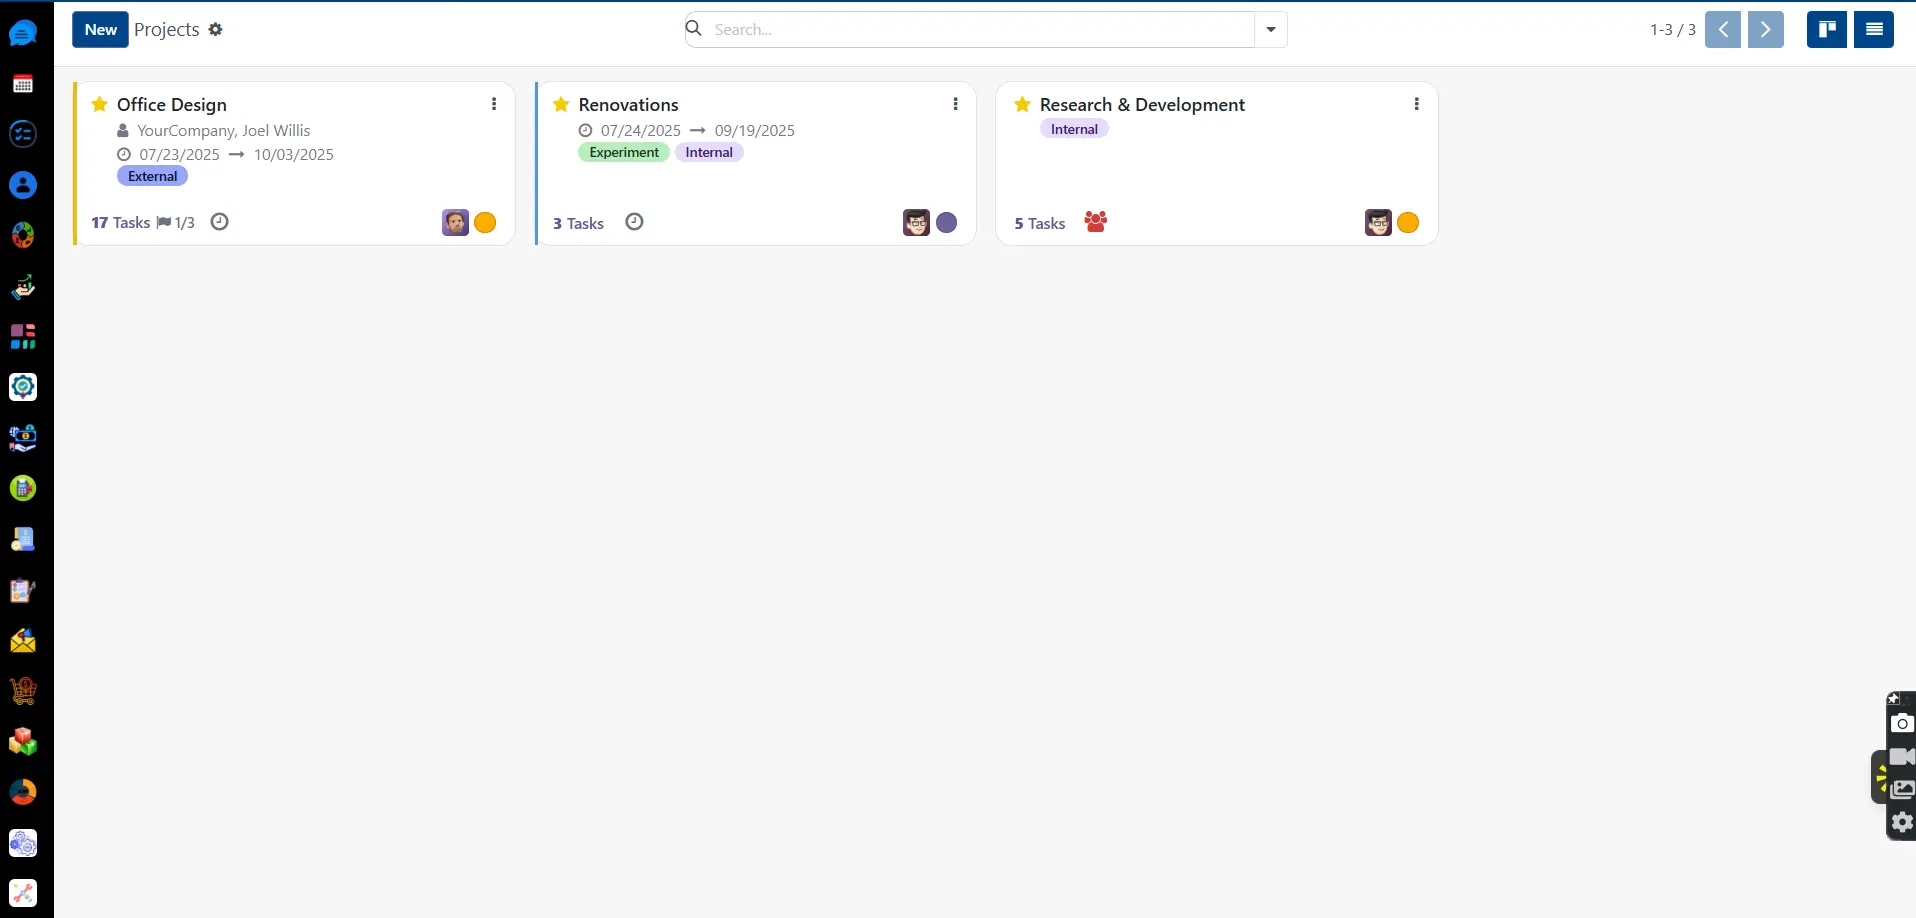Open the Discuss chat app in sidebar

(22, 33)
